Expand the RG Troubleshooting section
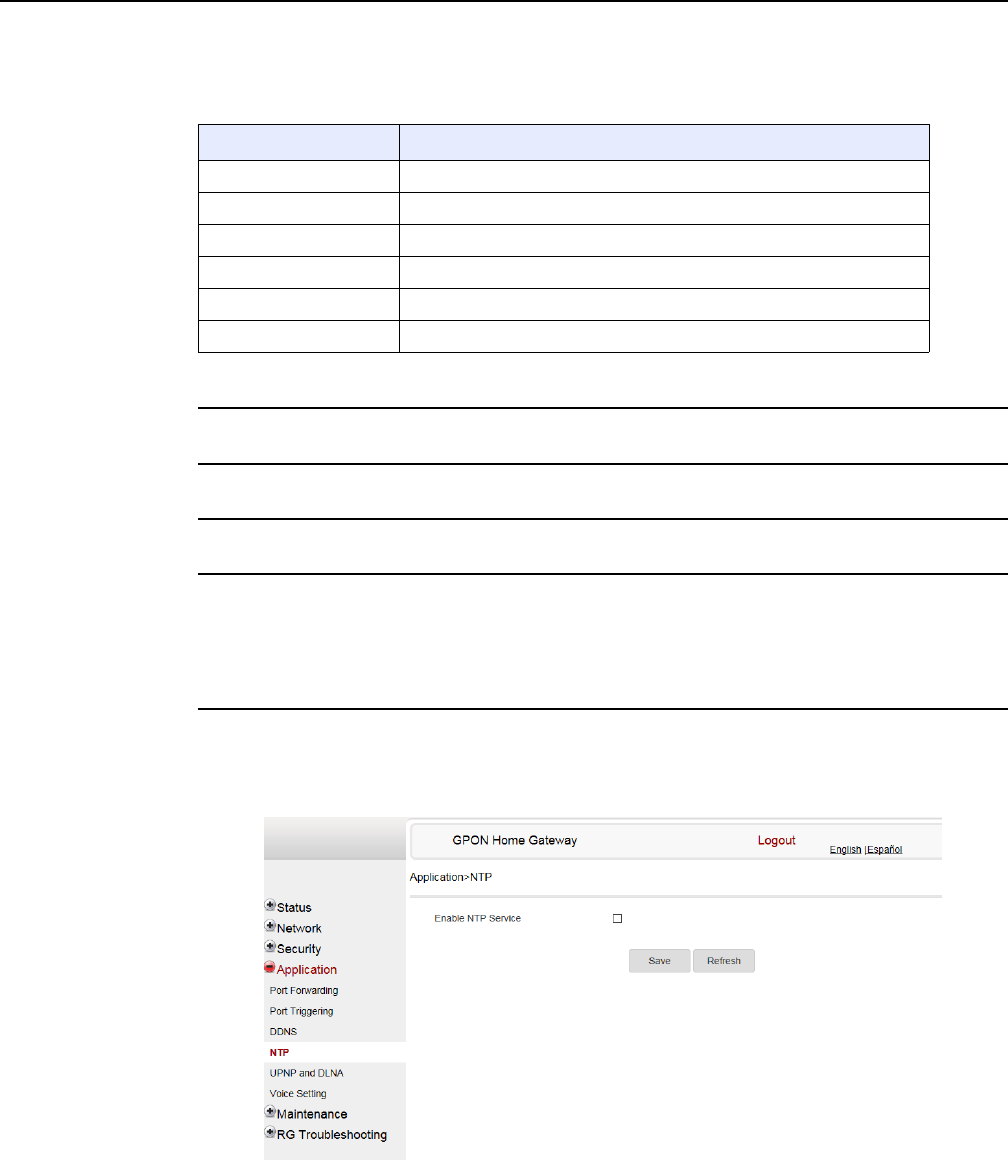This screenshot has height=1160, width=1008. (x=270, y=1133)
